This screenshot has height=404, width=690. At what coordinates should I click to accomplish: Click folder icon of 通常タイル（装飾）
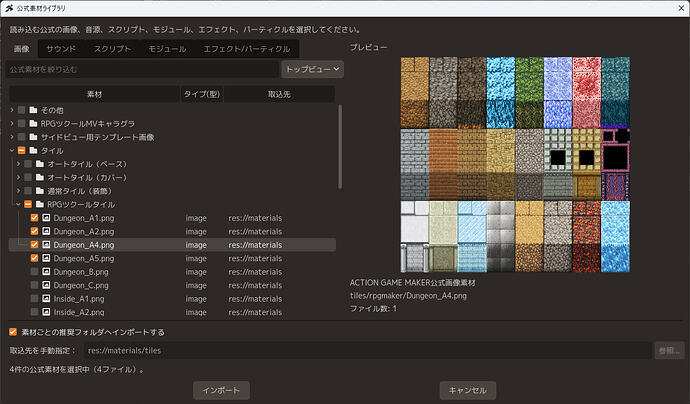[x=40, y=191]
